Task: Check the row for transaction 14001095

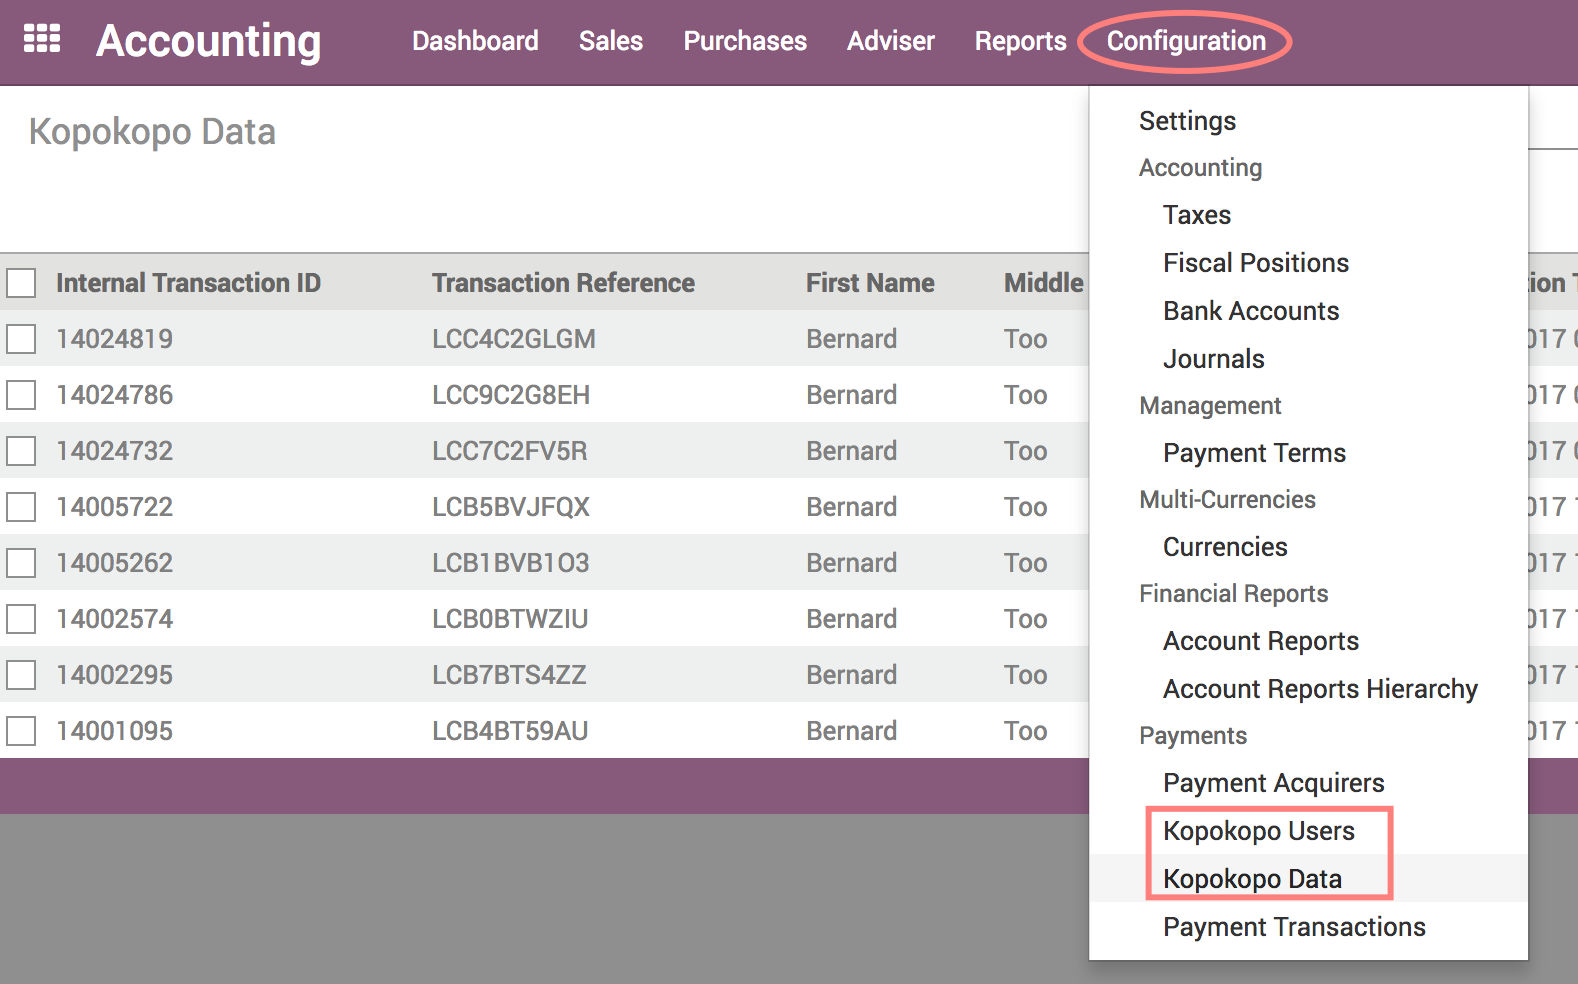Action: (21, 731)
